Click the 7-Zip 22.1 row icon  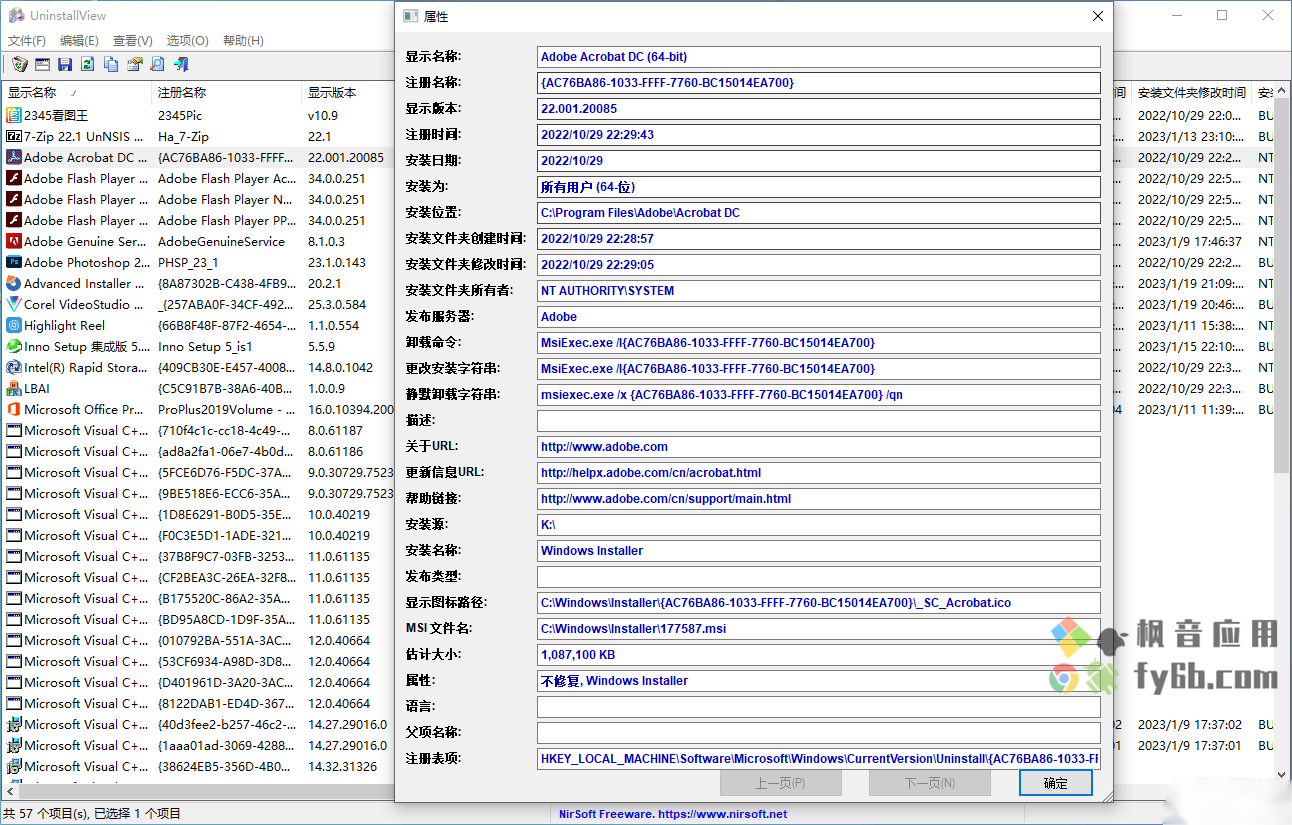pos(14,136)
